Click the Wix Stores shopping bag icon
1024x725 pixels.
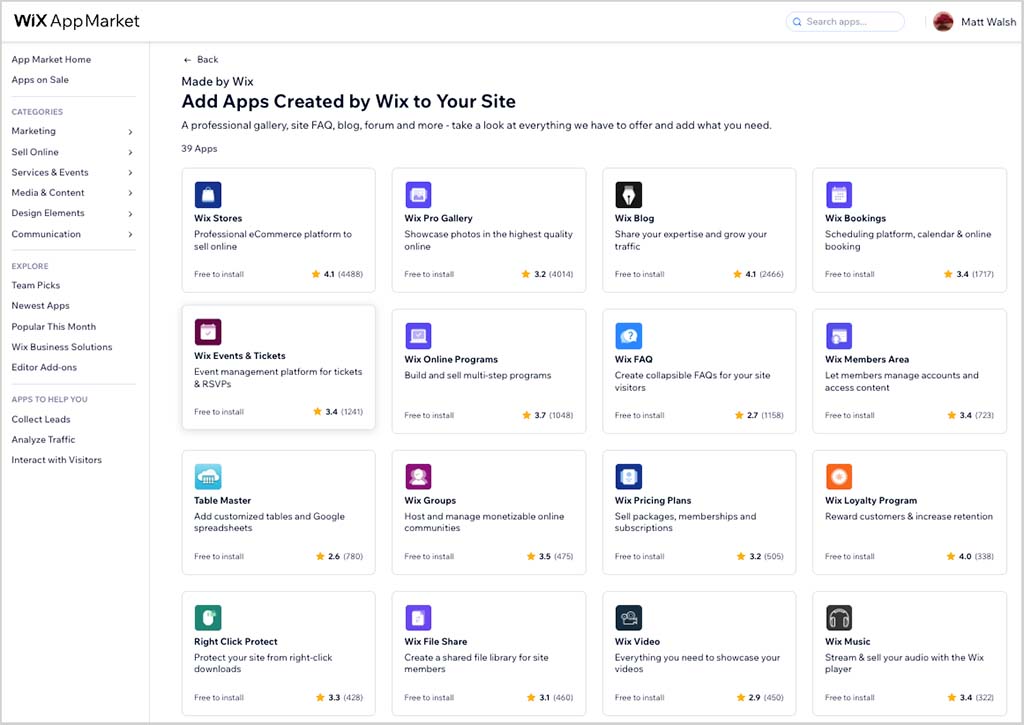[208, 195]
